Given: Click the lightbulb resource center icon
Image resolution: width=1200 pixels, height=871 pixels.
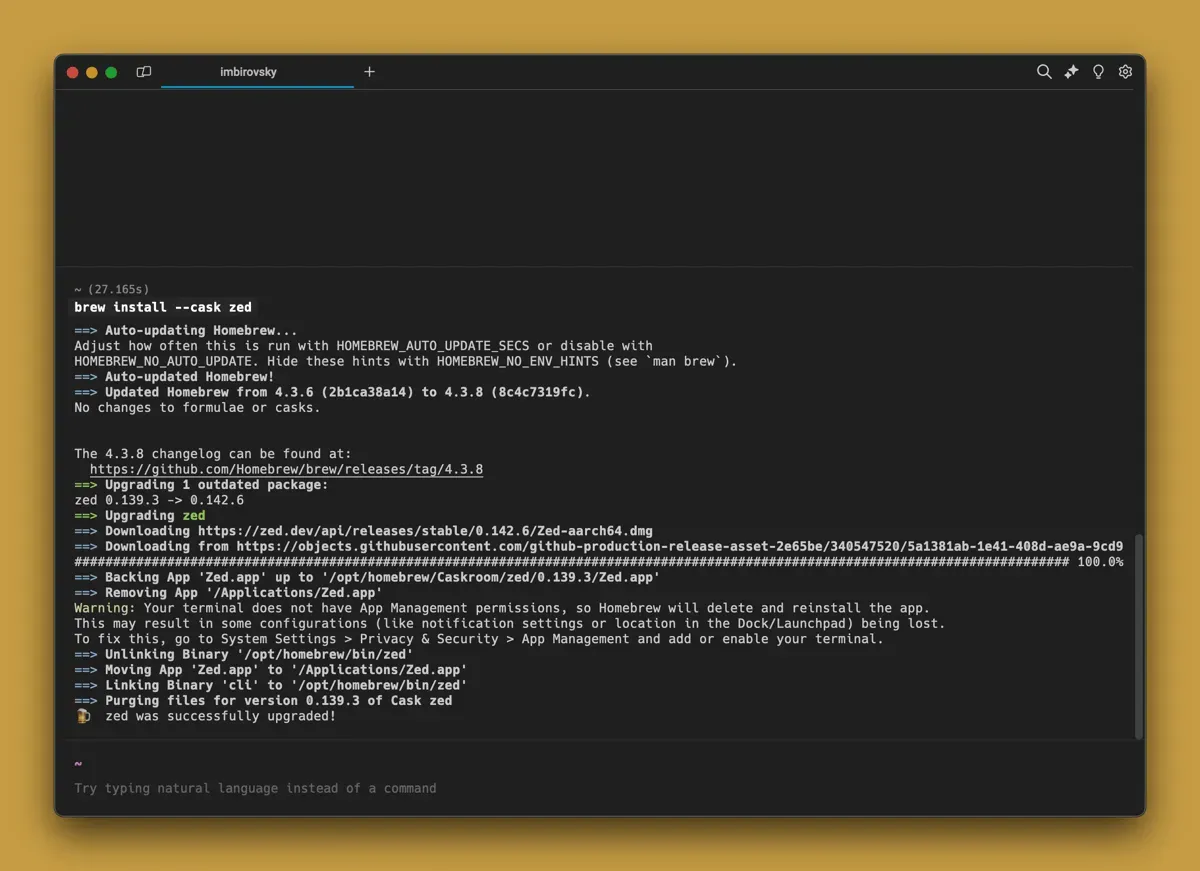Looking at the screenshot, I should coord(1098,72).
